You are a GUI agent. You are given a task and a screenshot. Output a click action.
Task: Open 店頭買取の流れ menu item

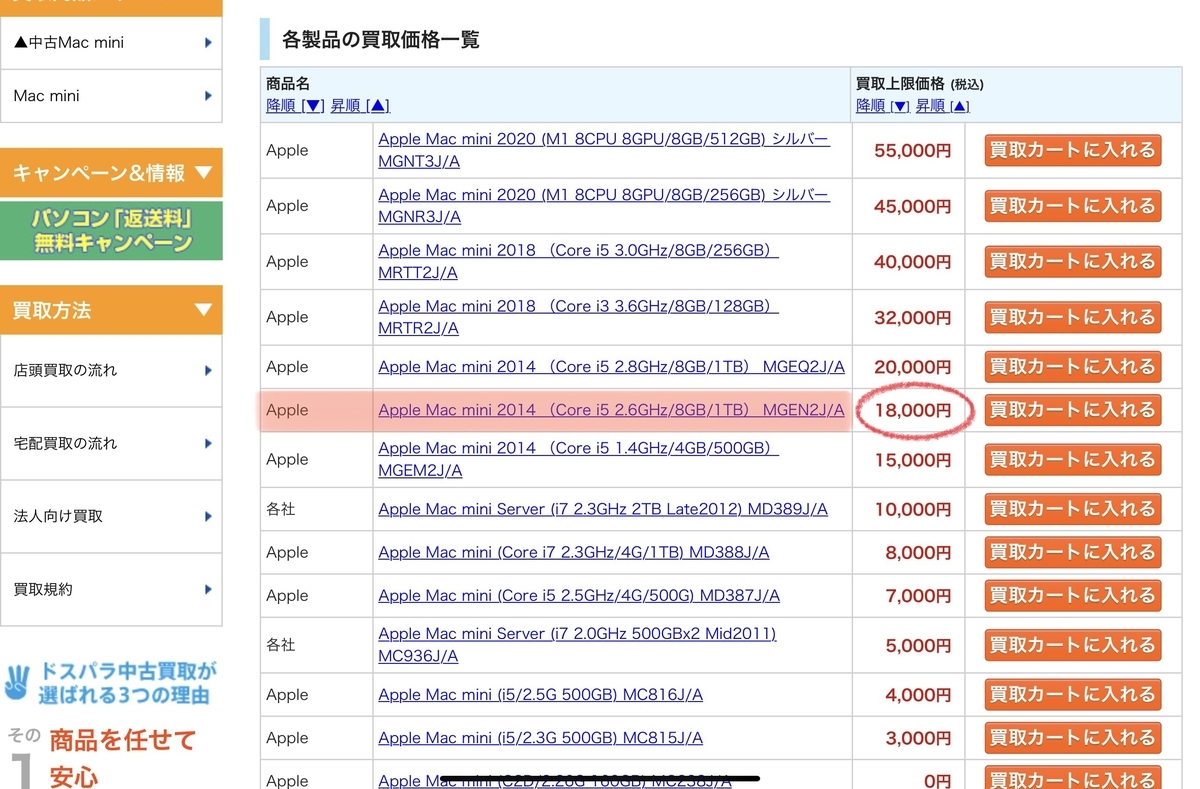(x=111, y=370)
